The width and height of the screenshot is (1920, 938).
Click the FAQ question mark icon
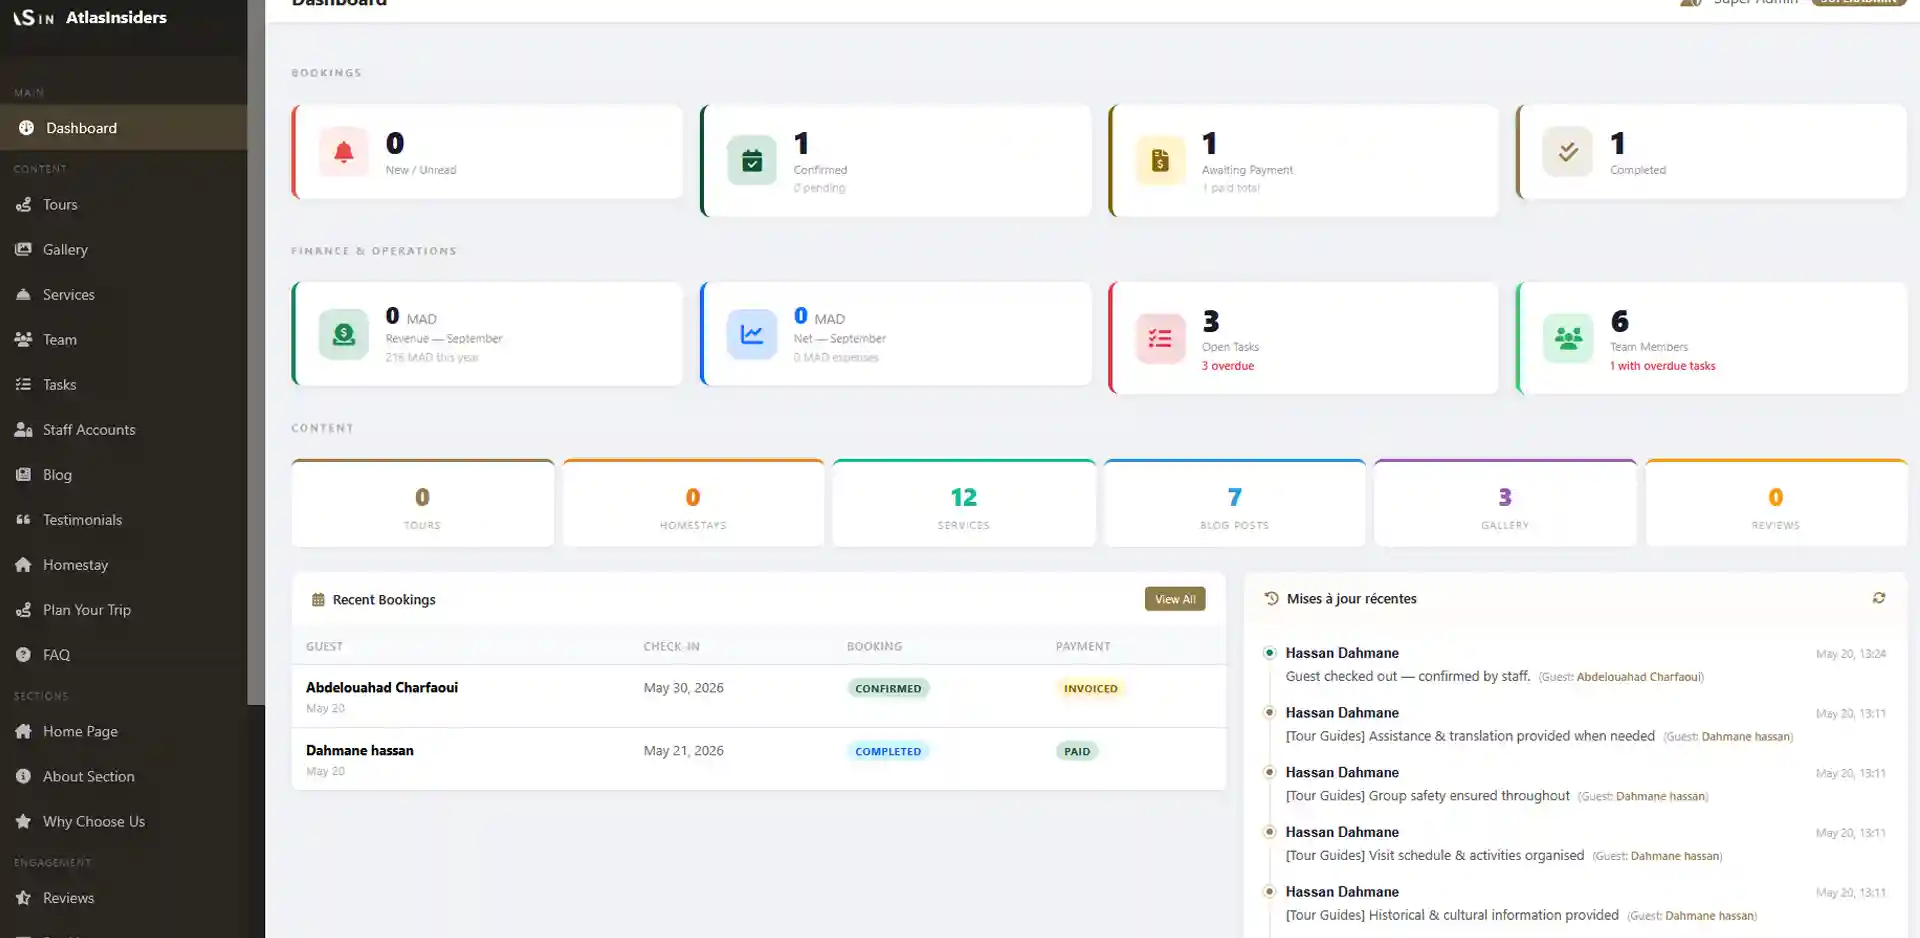pyautogui.click(x=23, y=655)
